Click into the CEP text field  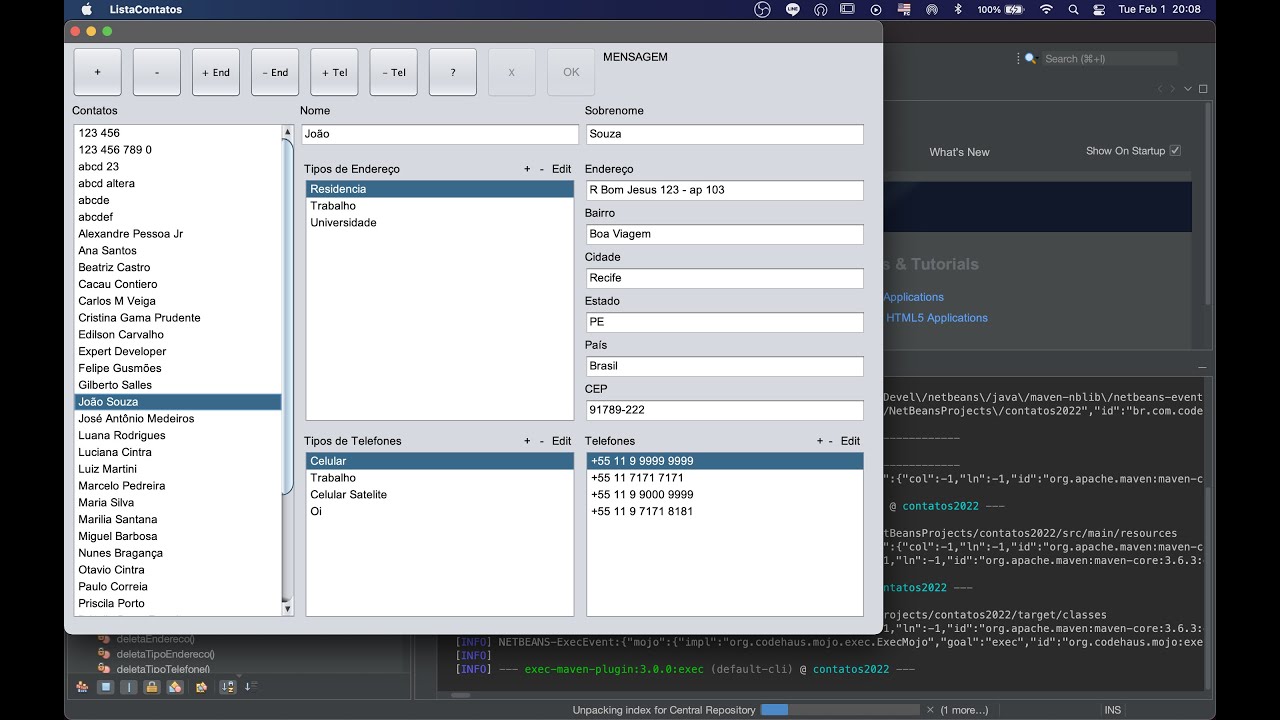point(724,410)
